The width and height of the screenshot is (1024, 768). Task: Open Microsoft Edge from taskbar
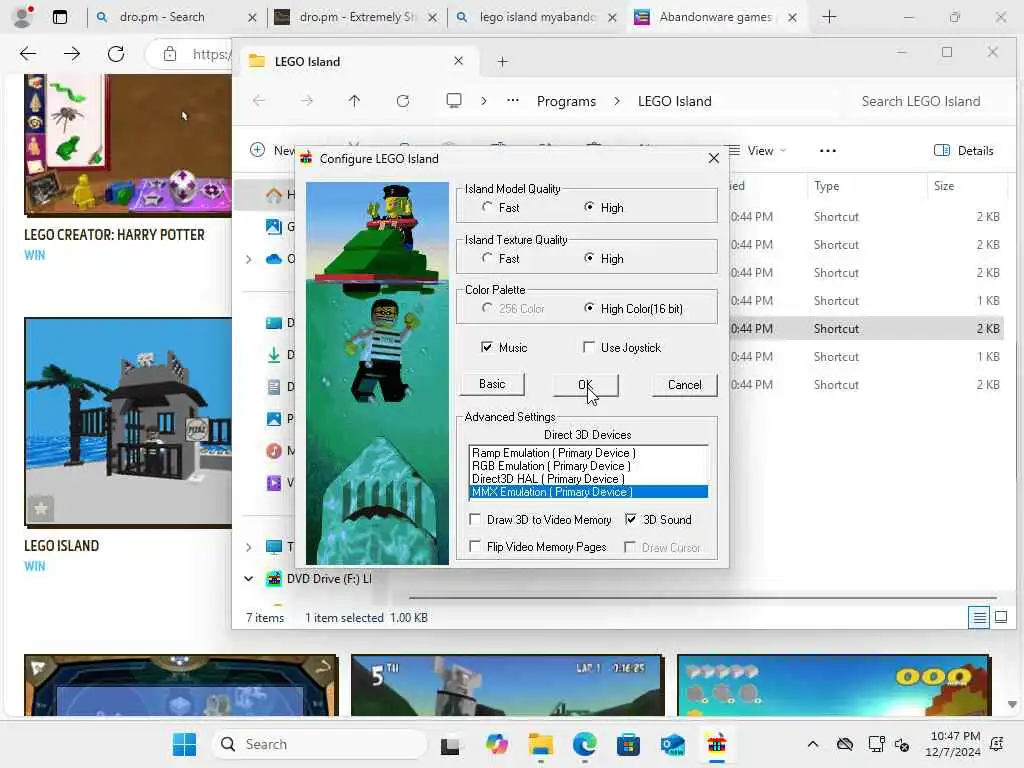pos(584,744)
